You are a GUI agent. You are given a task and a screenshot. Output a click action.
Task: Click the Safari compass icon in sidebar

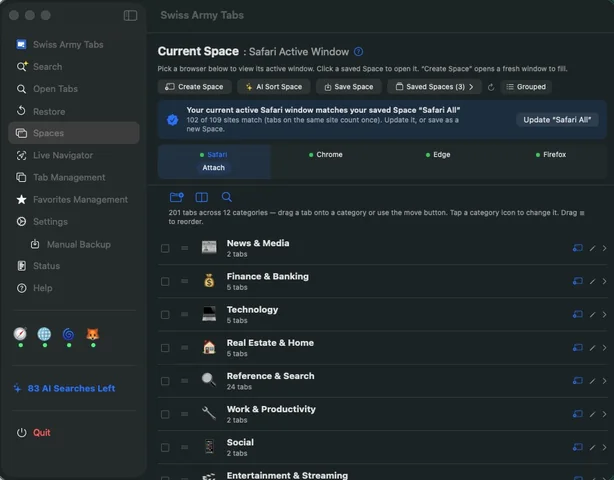(x=20, y=334)
